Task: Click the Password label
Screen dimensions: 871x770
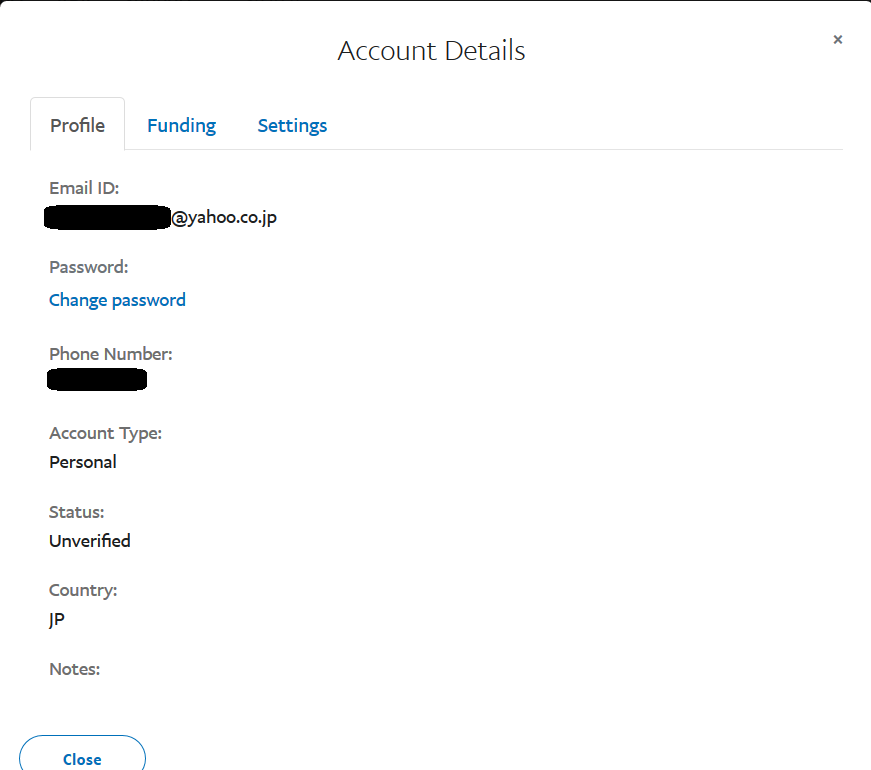Action: click(x=89, y=267)
